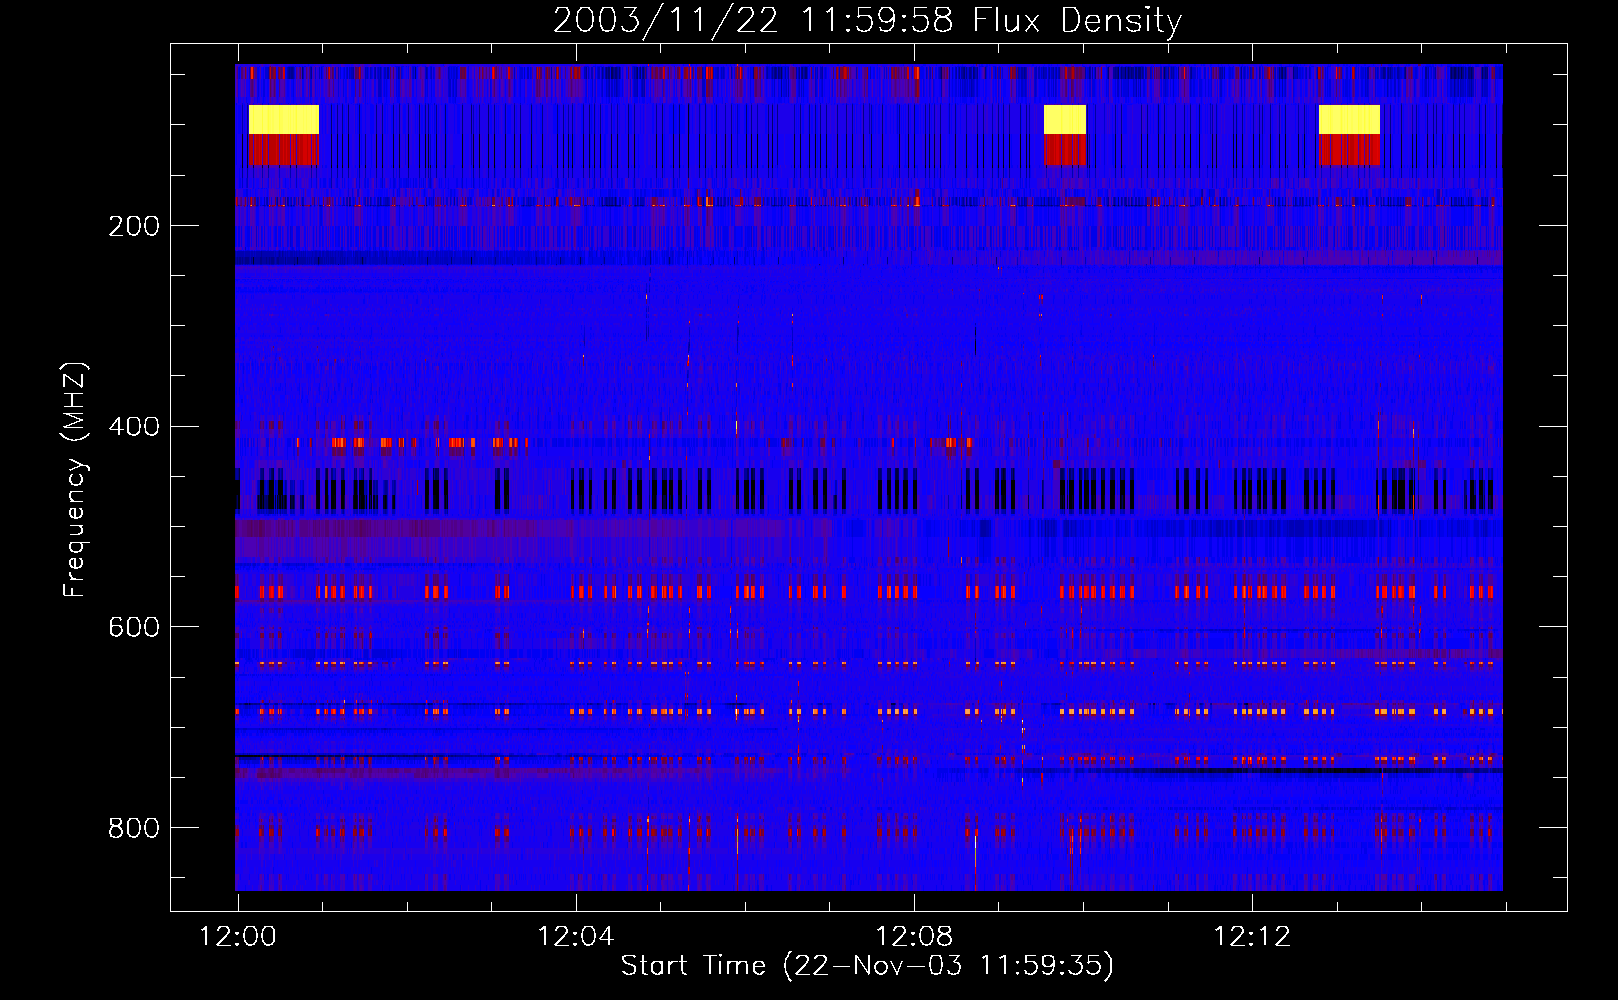The width and height of the screenshot is (1618, 1000).
Task: Click the plot title '2003/11/22 11:59:58 Flux Density'
Action: point(868,20)
